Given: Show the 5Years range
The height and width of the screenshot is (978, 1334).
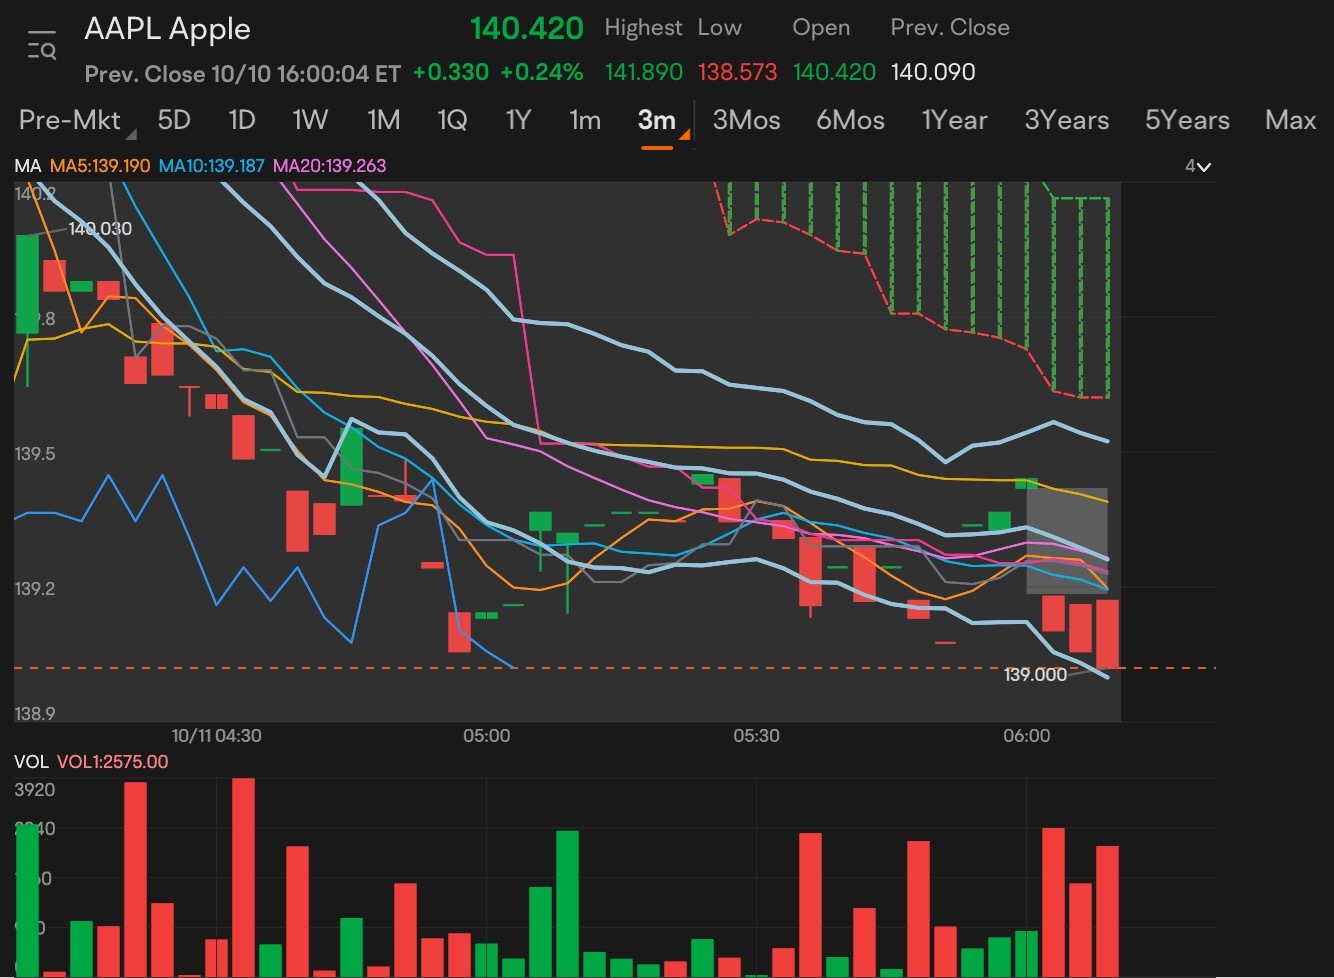Looking at the screenshot, I should [1187, 120].
